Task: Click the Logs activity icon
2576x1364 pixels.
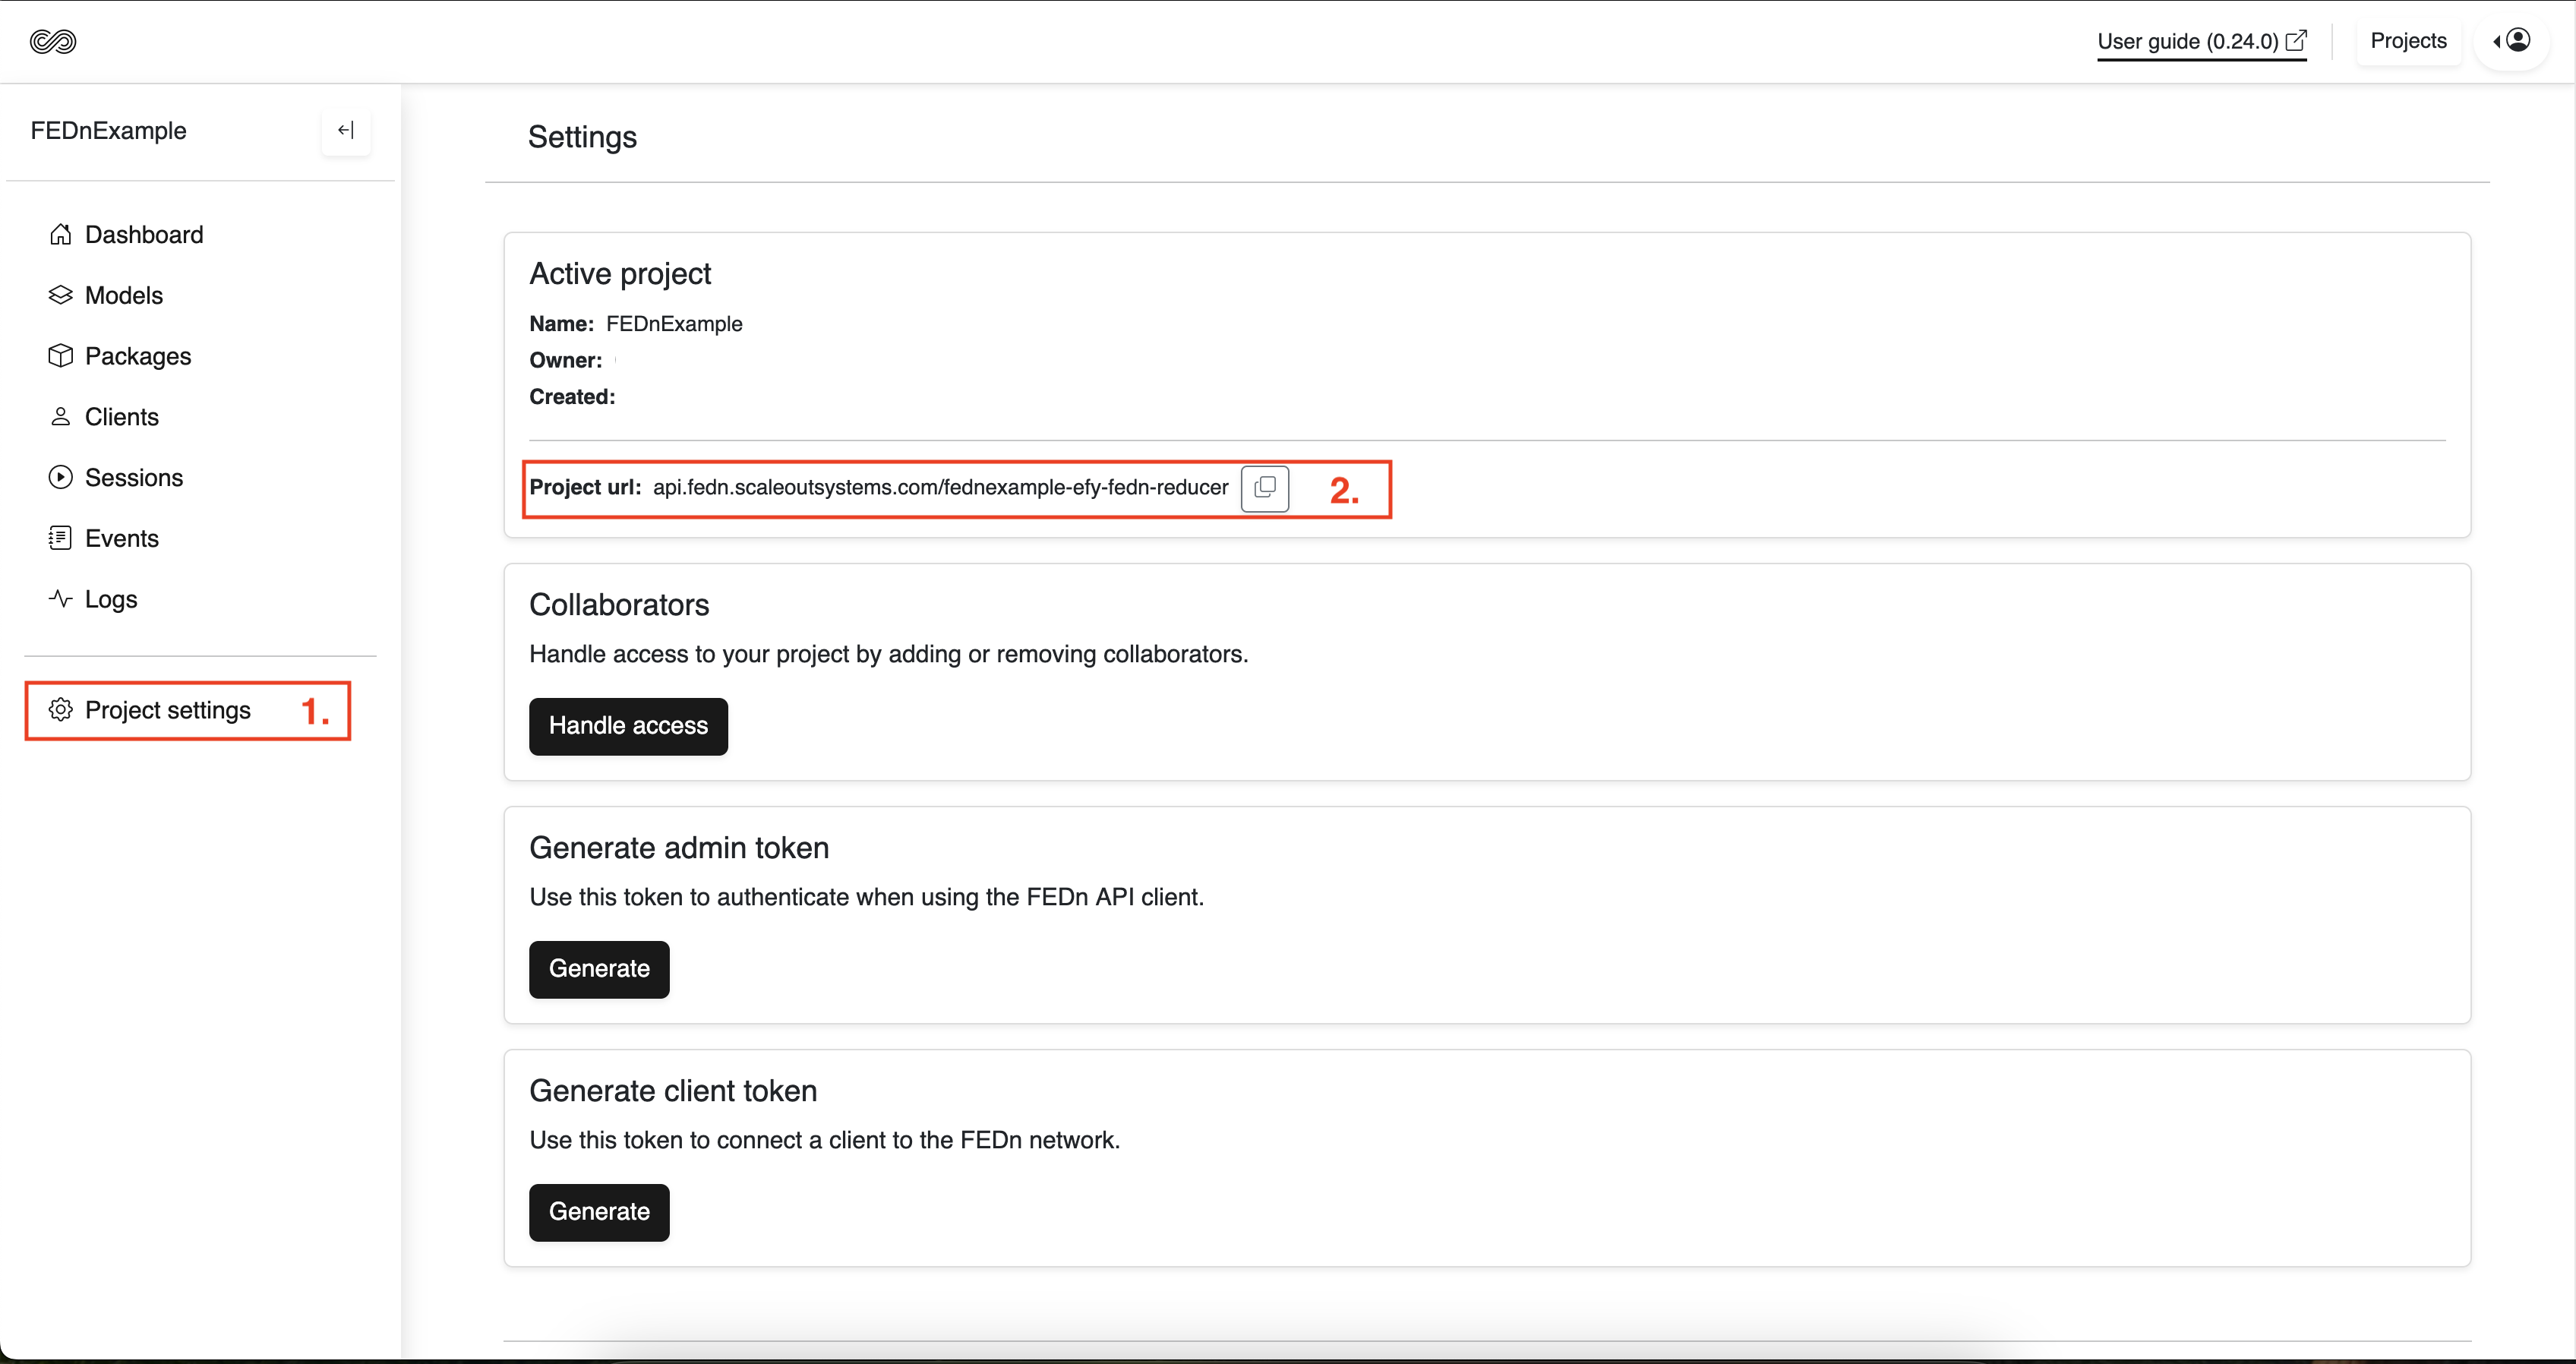Action: pyautogui.click(x=61, y=599)
